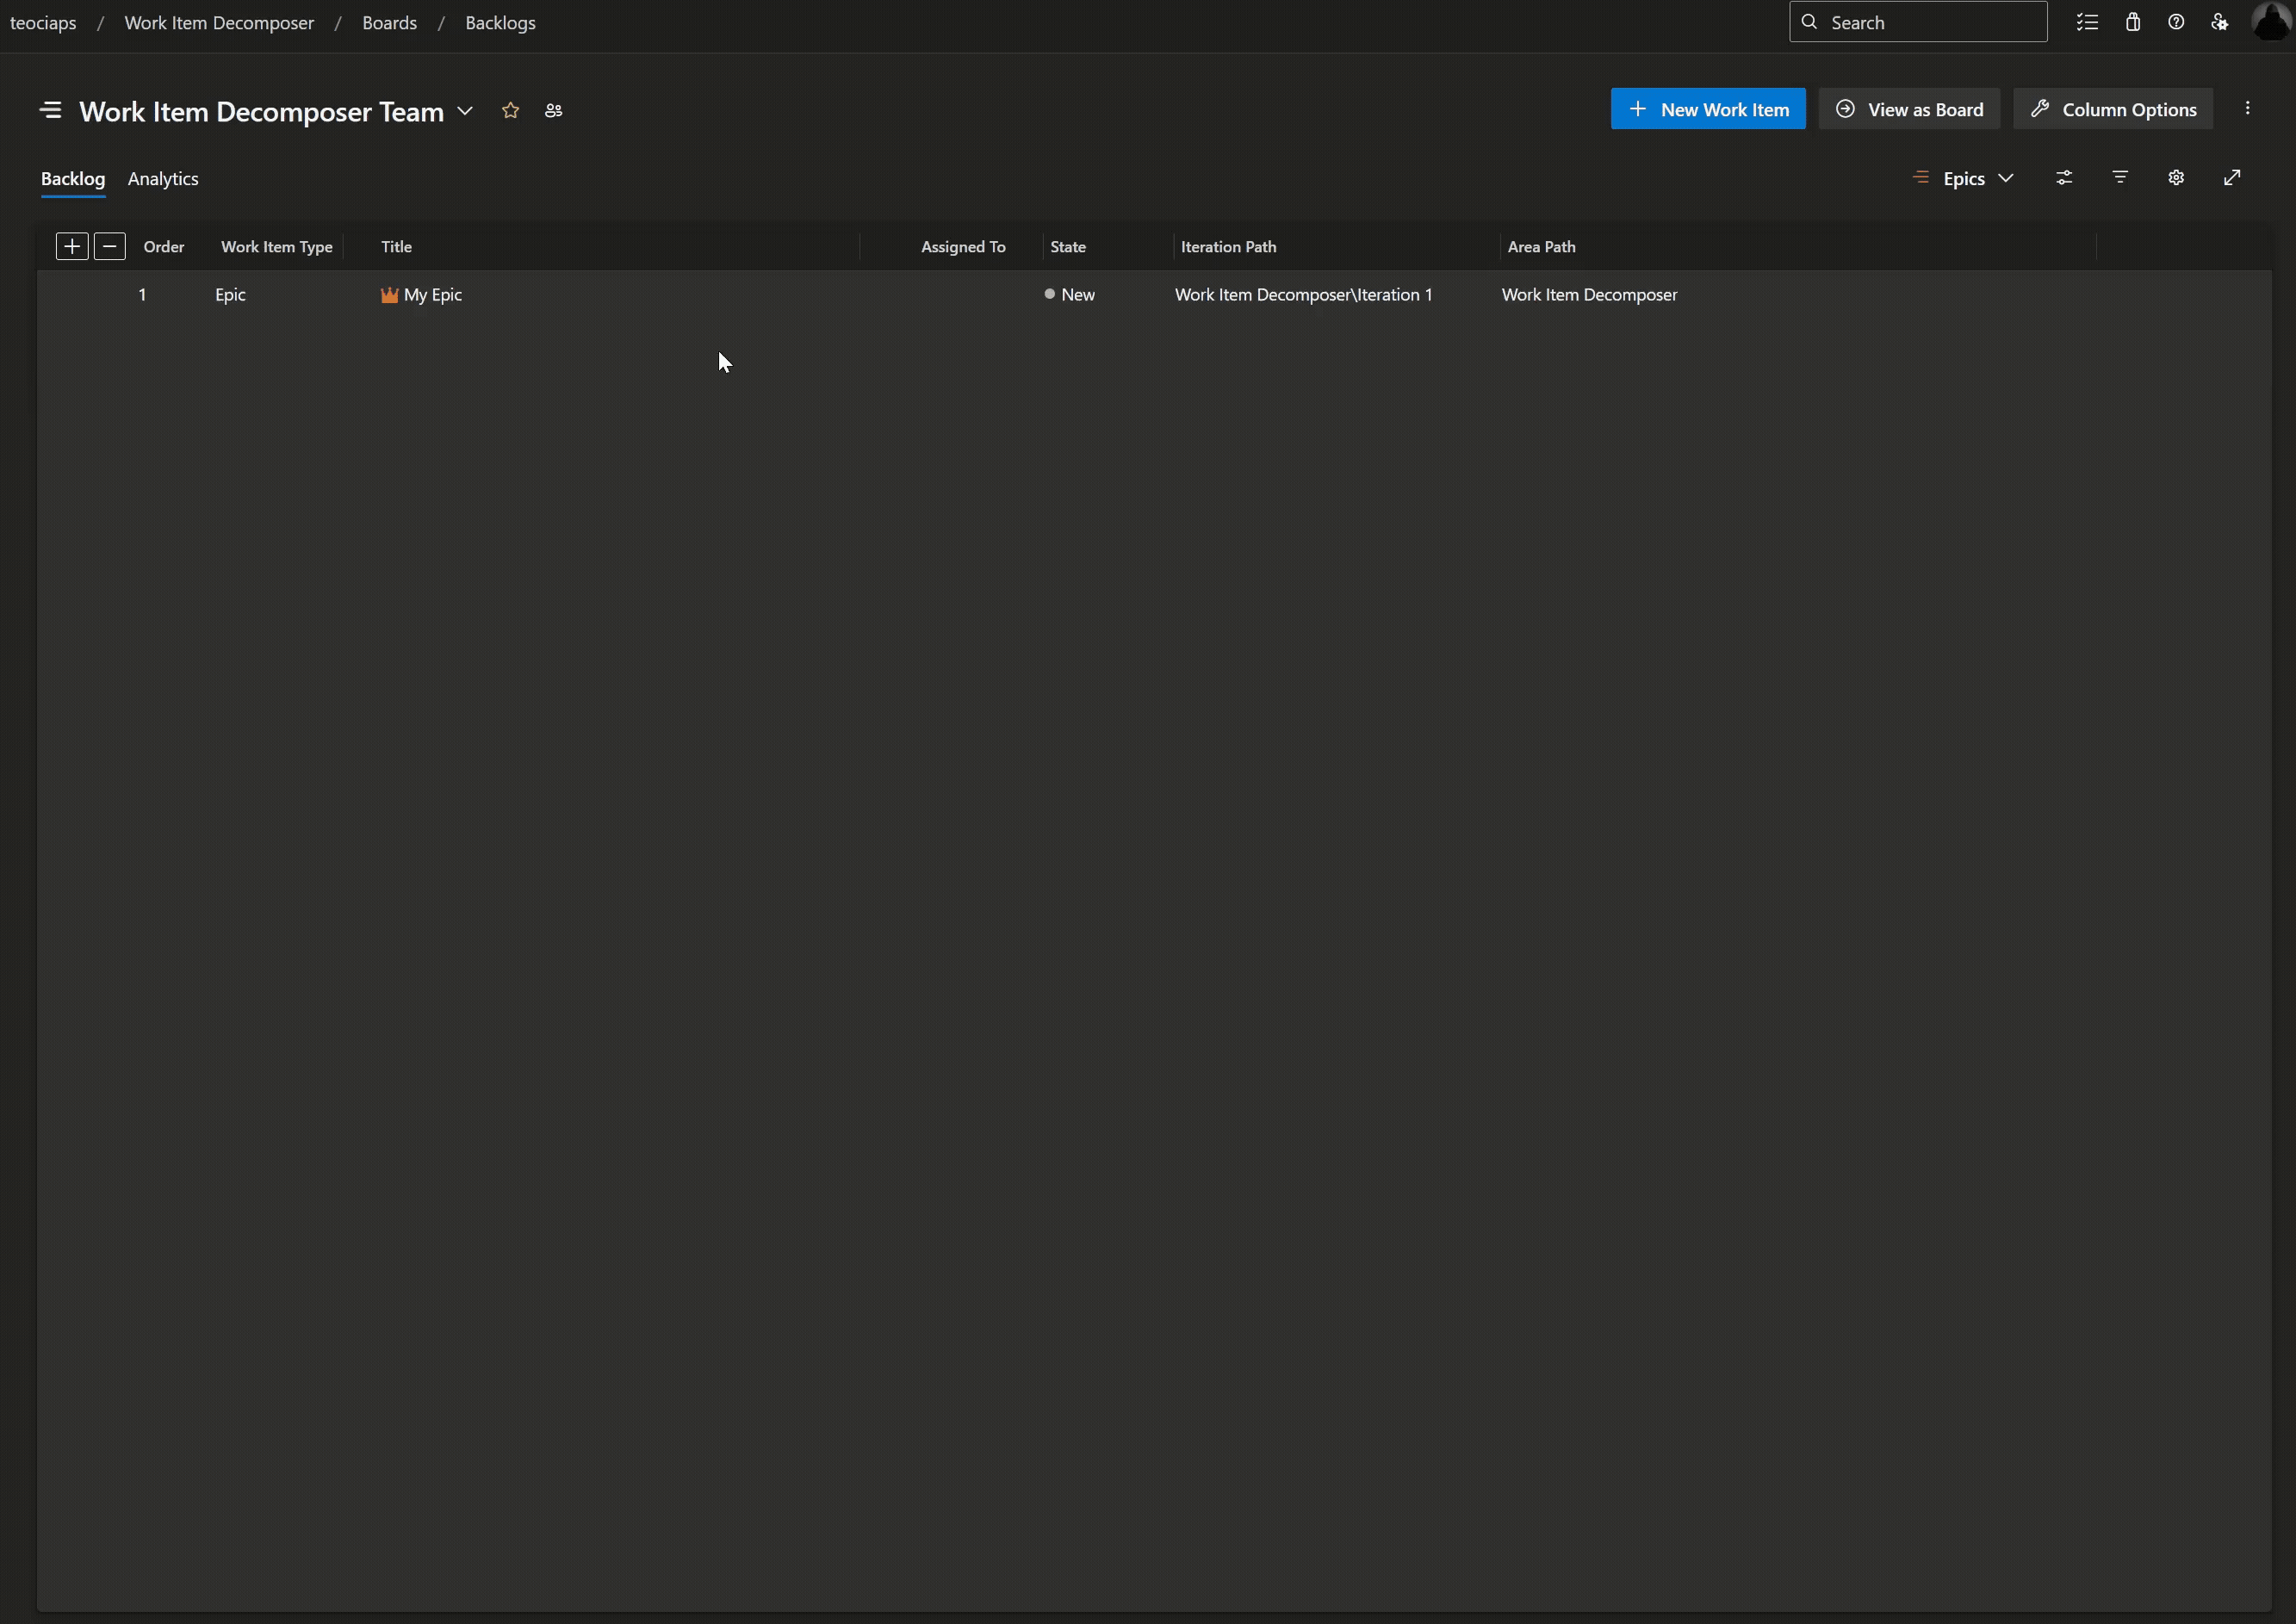Open the help question mark icon
Viewport: 2296px width, 1624px height.
2176,22
